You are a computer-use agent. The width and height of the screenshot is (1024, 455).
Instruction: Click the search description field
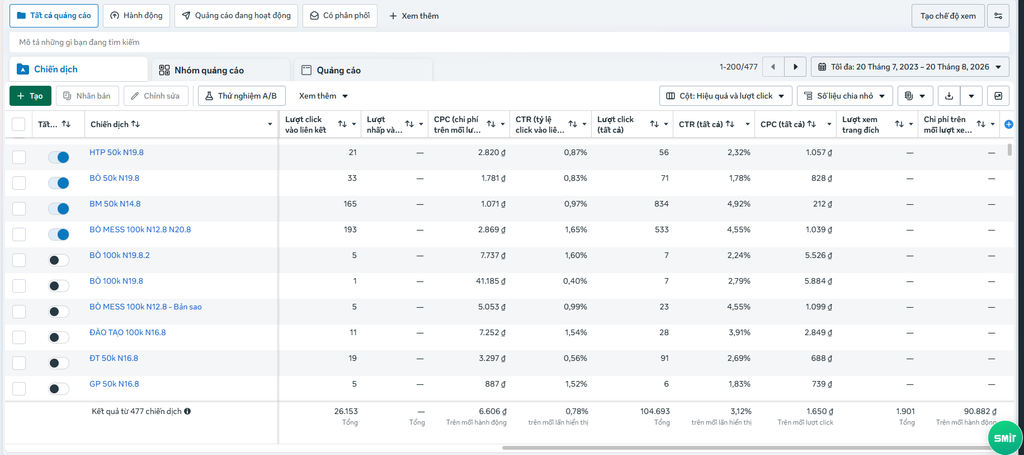(509, 42)
